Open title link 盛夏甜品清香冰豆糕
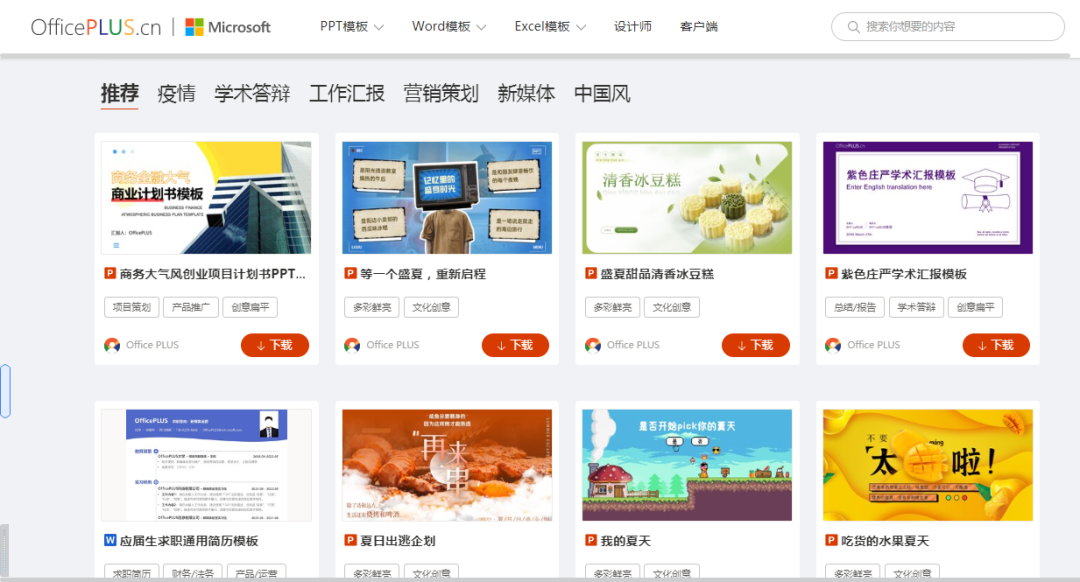Screen dimensions: 1080x582 pyautogui.click(x=657, y=273)
